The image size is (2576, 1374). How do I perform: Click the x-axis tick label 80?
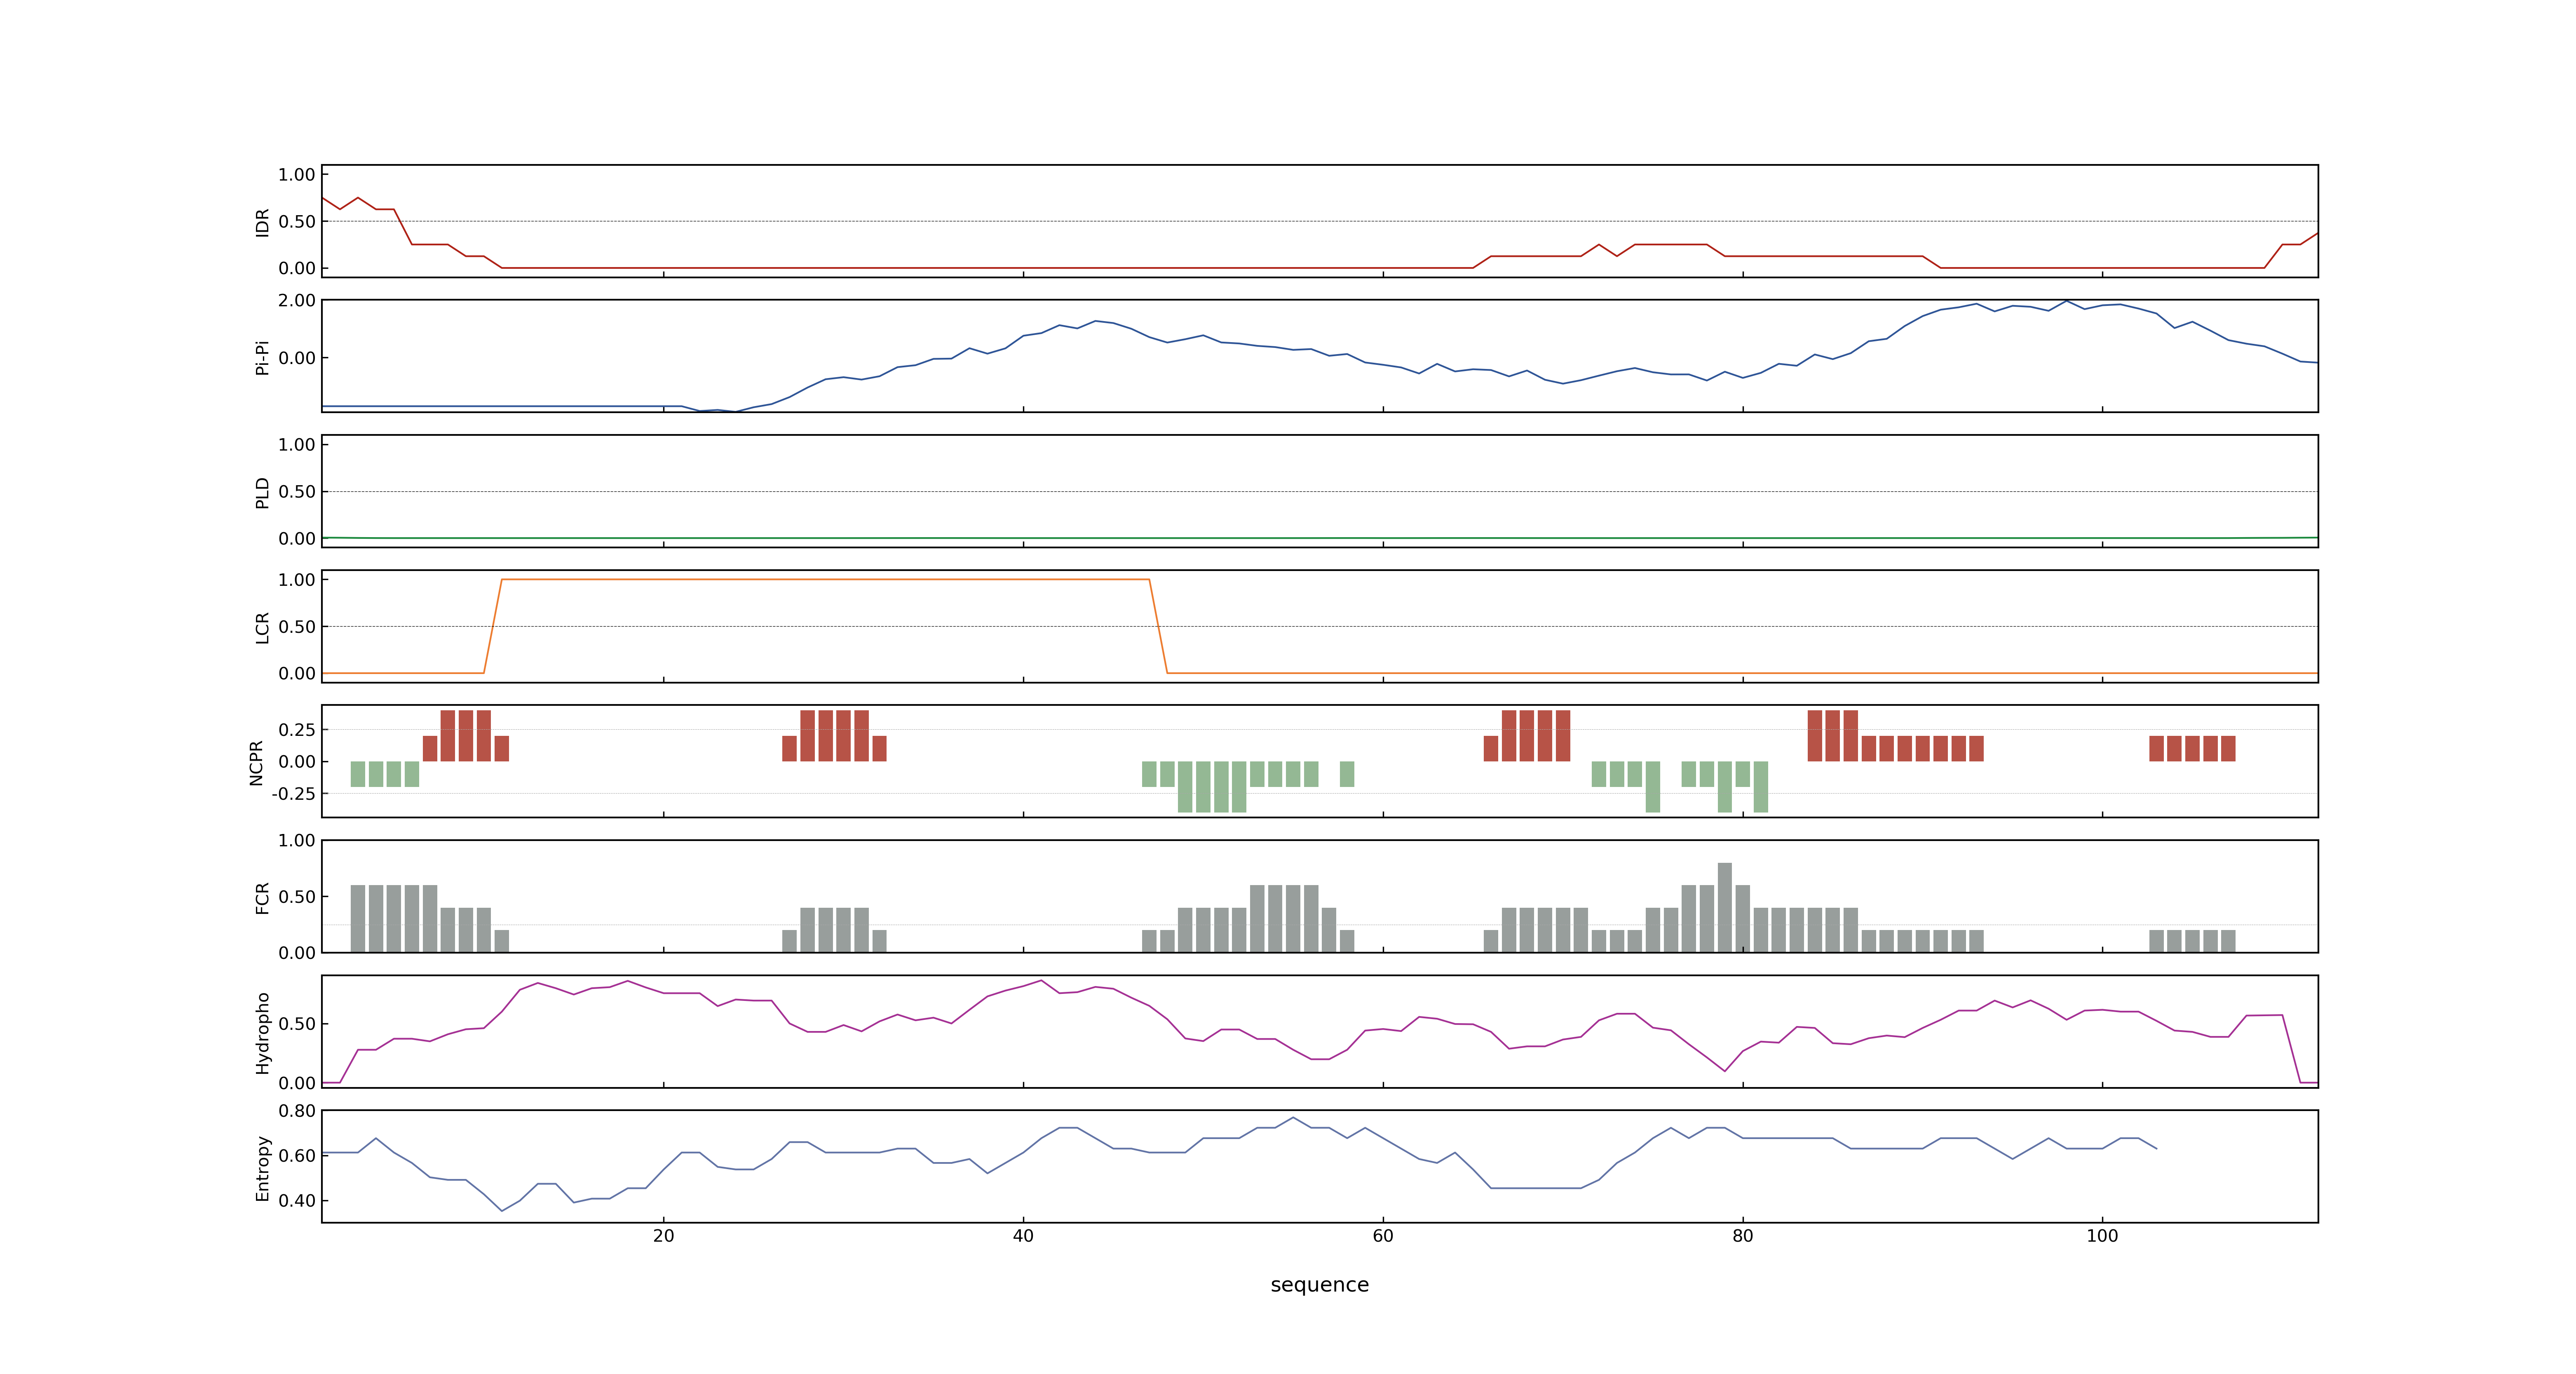coord(1743,1236)
